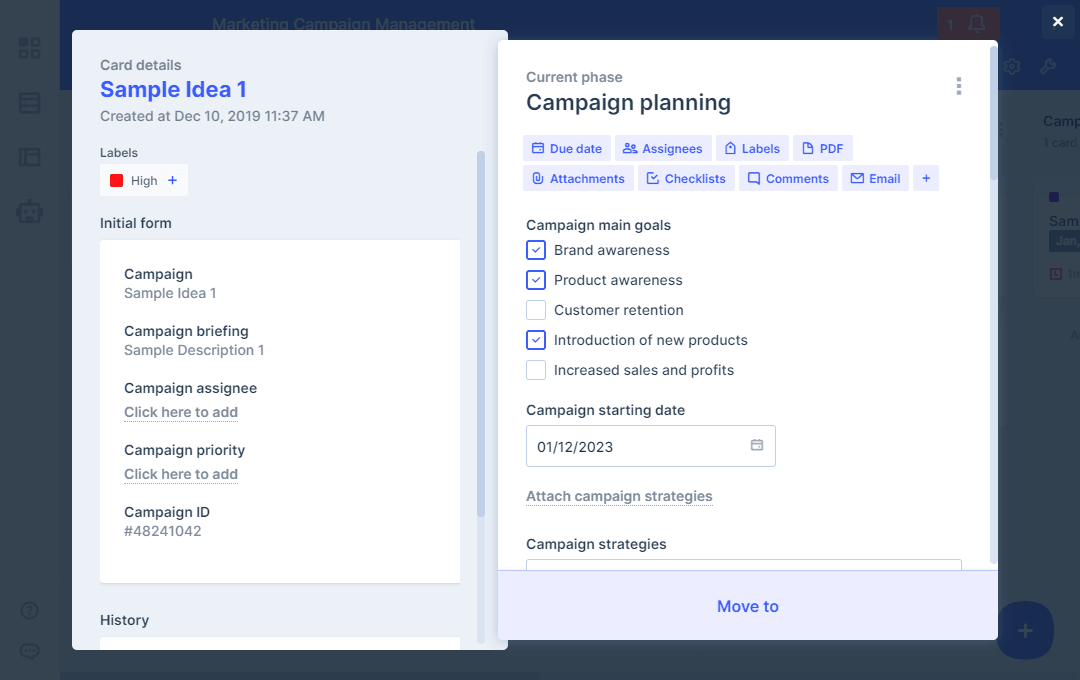This screenshot has width=1080, height=680.
Task: Click the help question mark icon
Action: (30, 611)
